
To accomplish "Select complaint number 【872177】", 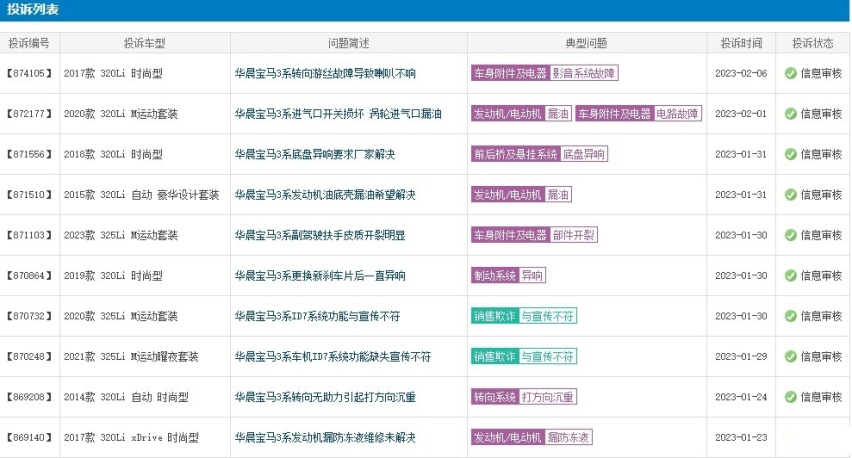I will tap(29, 114).
